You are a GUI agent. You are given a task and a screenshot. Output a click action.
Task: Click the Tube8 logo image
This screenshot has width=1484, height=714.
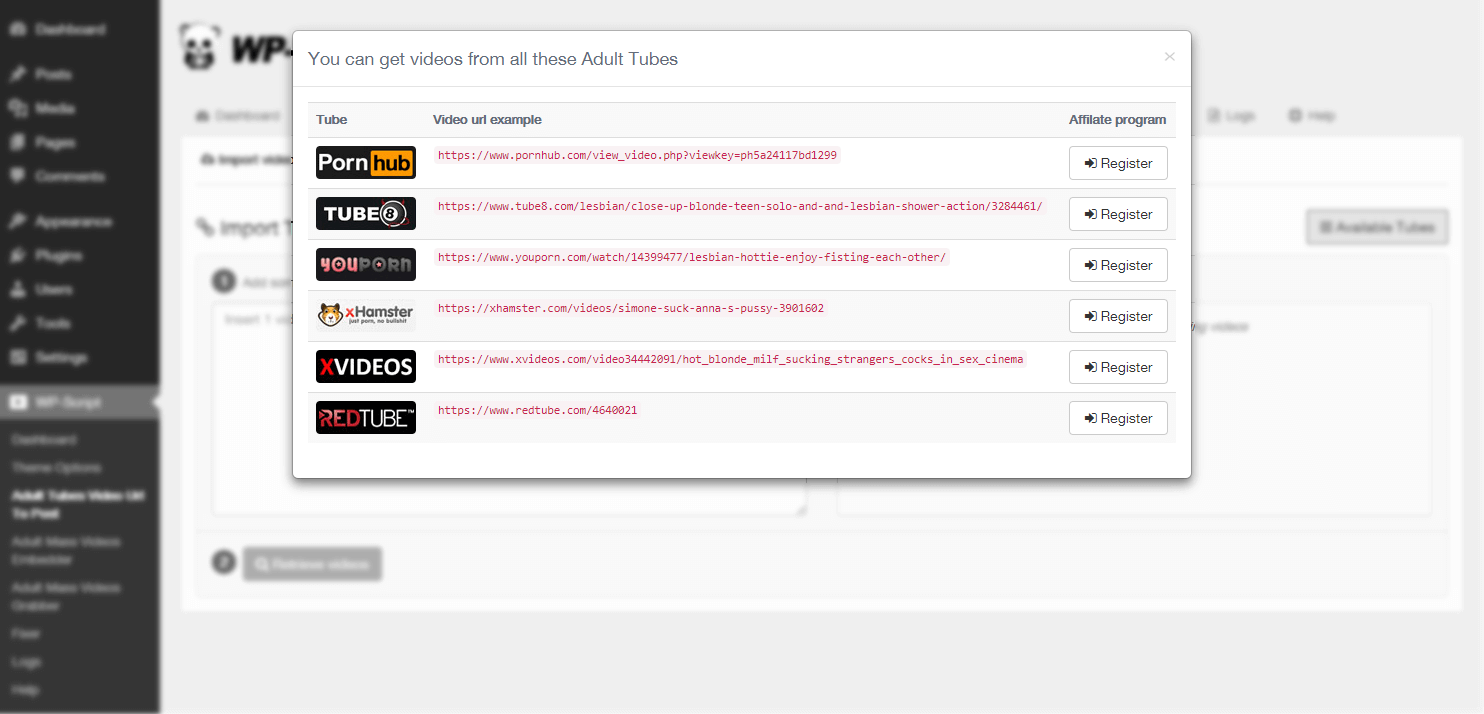[366, 213]
